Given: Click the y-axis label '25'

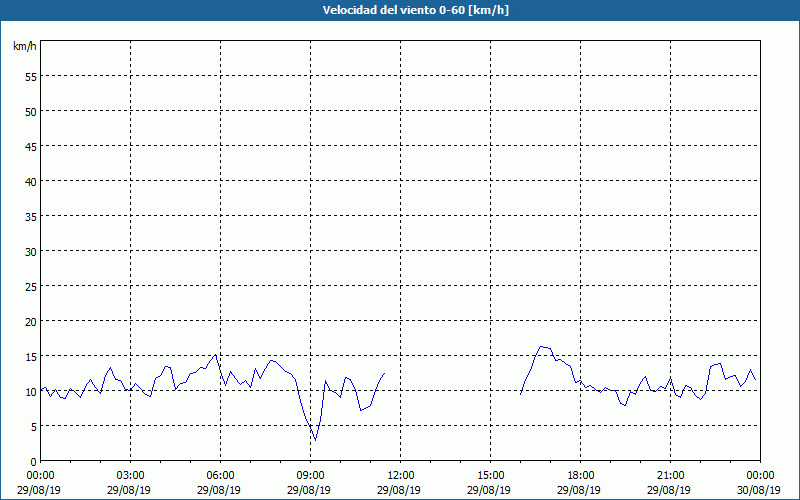Looking at the screenshot, I should click(x=31, y=287).
